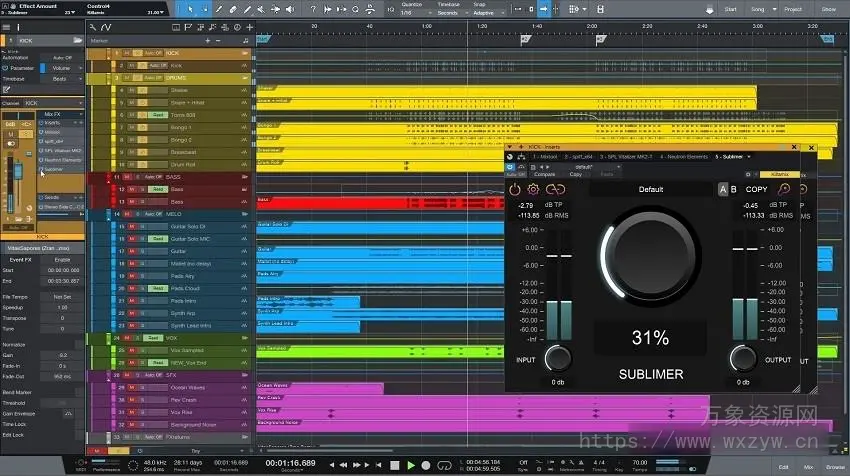Screen dimensions: 850x476
Task: Click the Sublimer input/output link icon
Action: (x=554, y=189)
